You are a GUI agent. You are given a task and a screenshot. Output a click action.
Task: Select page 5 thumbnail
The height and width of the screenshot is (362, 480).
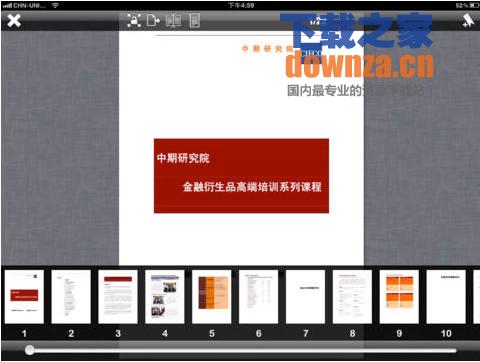click(x=212, y=297)
